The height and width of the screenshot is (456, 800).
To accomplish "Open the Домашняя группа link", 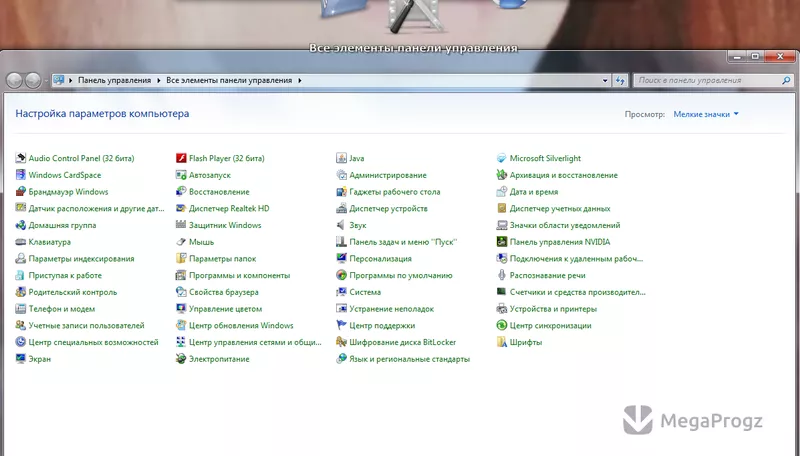I will 62,225.
